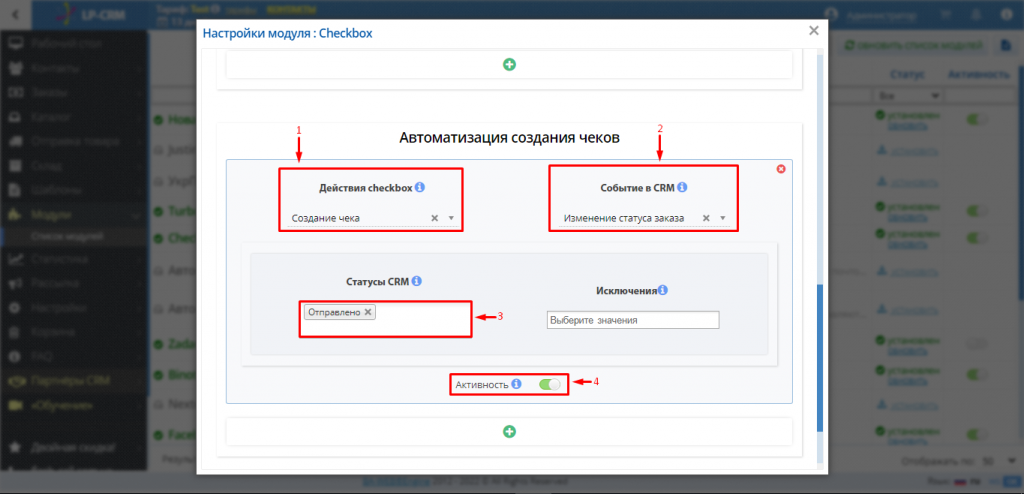Click the Корзина trash icon in sidebar

(x=16, y=332)
